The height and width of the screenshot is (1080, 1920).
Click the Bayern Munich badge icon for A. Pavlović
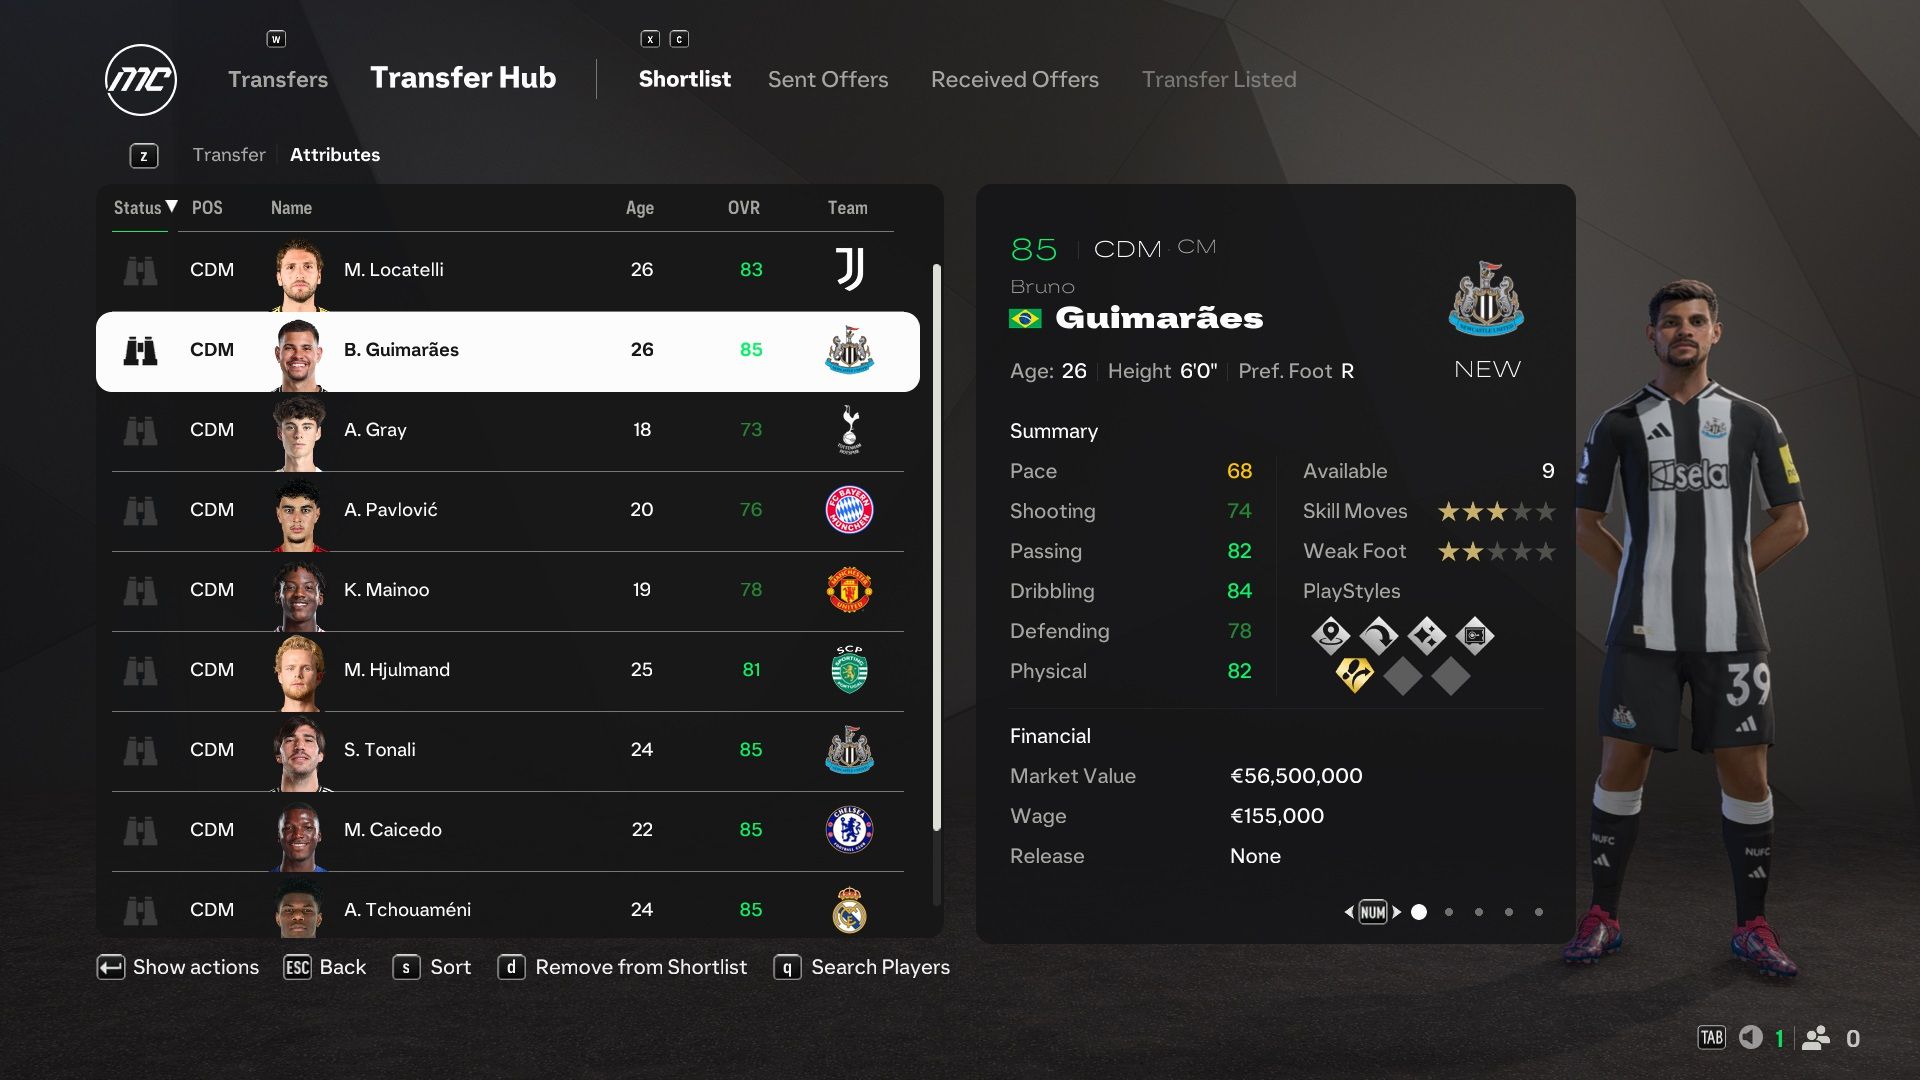coord(848,509)
